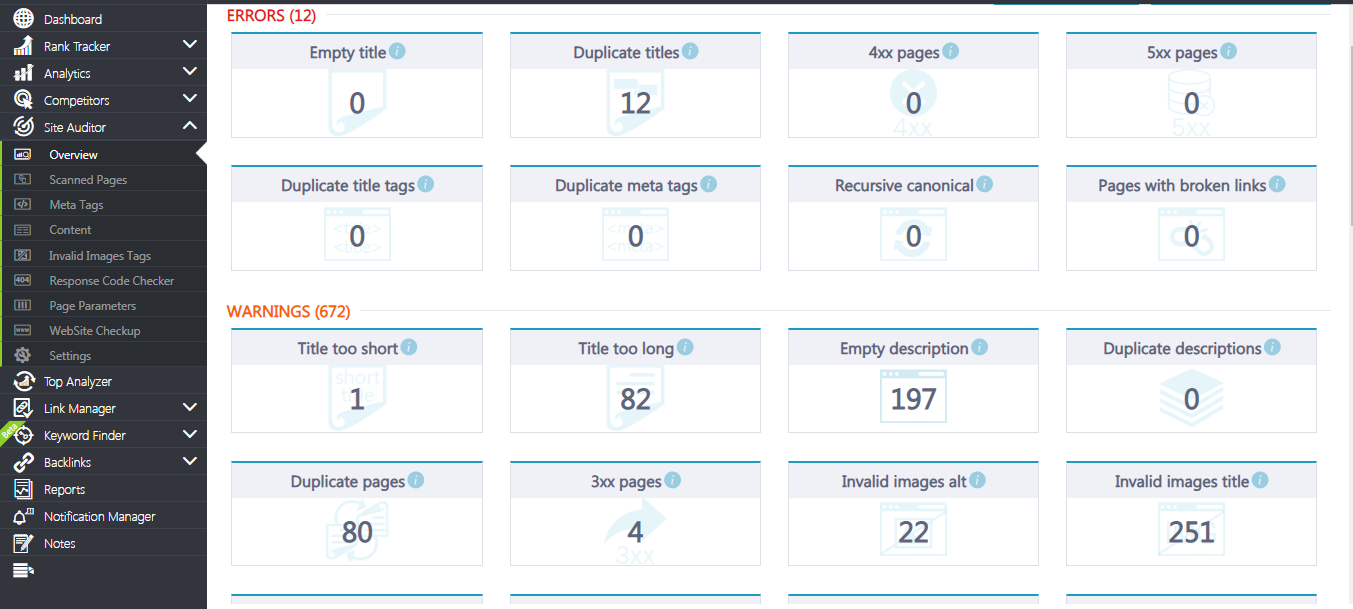The image size is (1353, 609).
Task: Open Invalid images alt card showing 22
Action: pos(914,514)
